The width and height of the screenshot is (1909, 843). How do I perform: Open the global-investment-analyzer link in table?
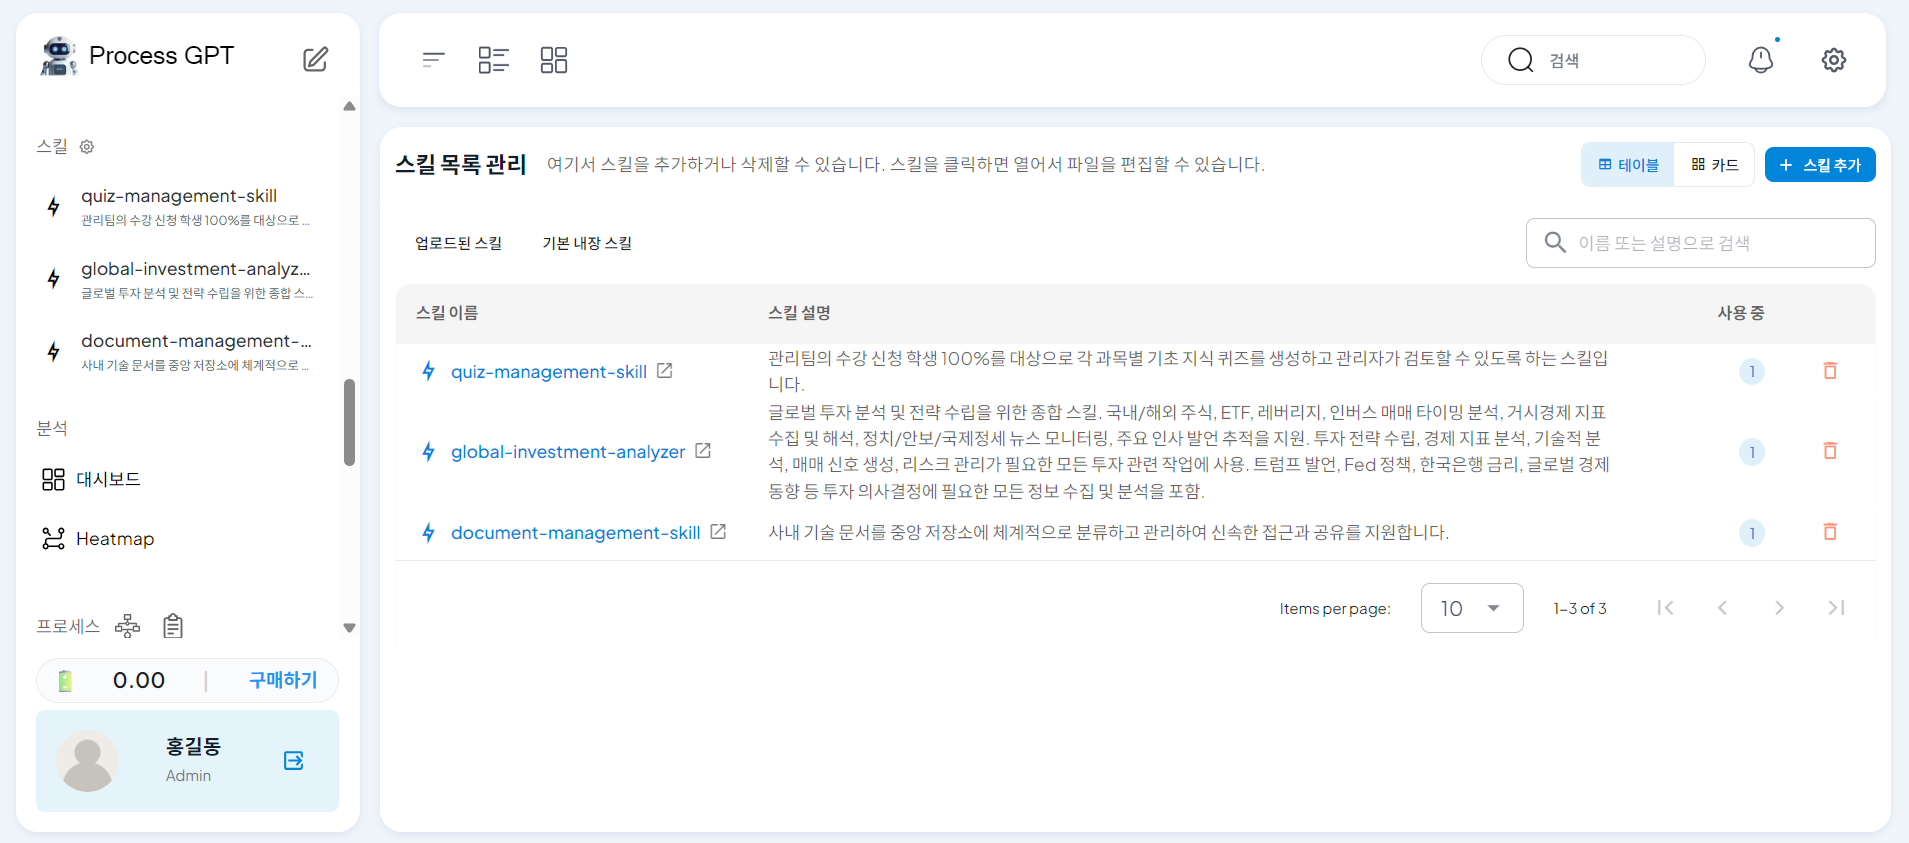568,452
